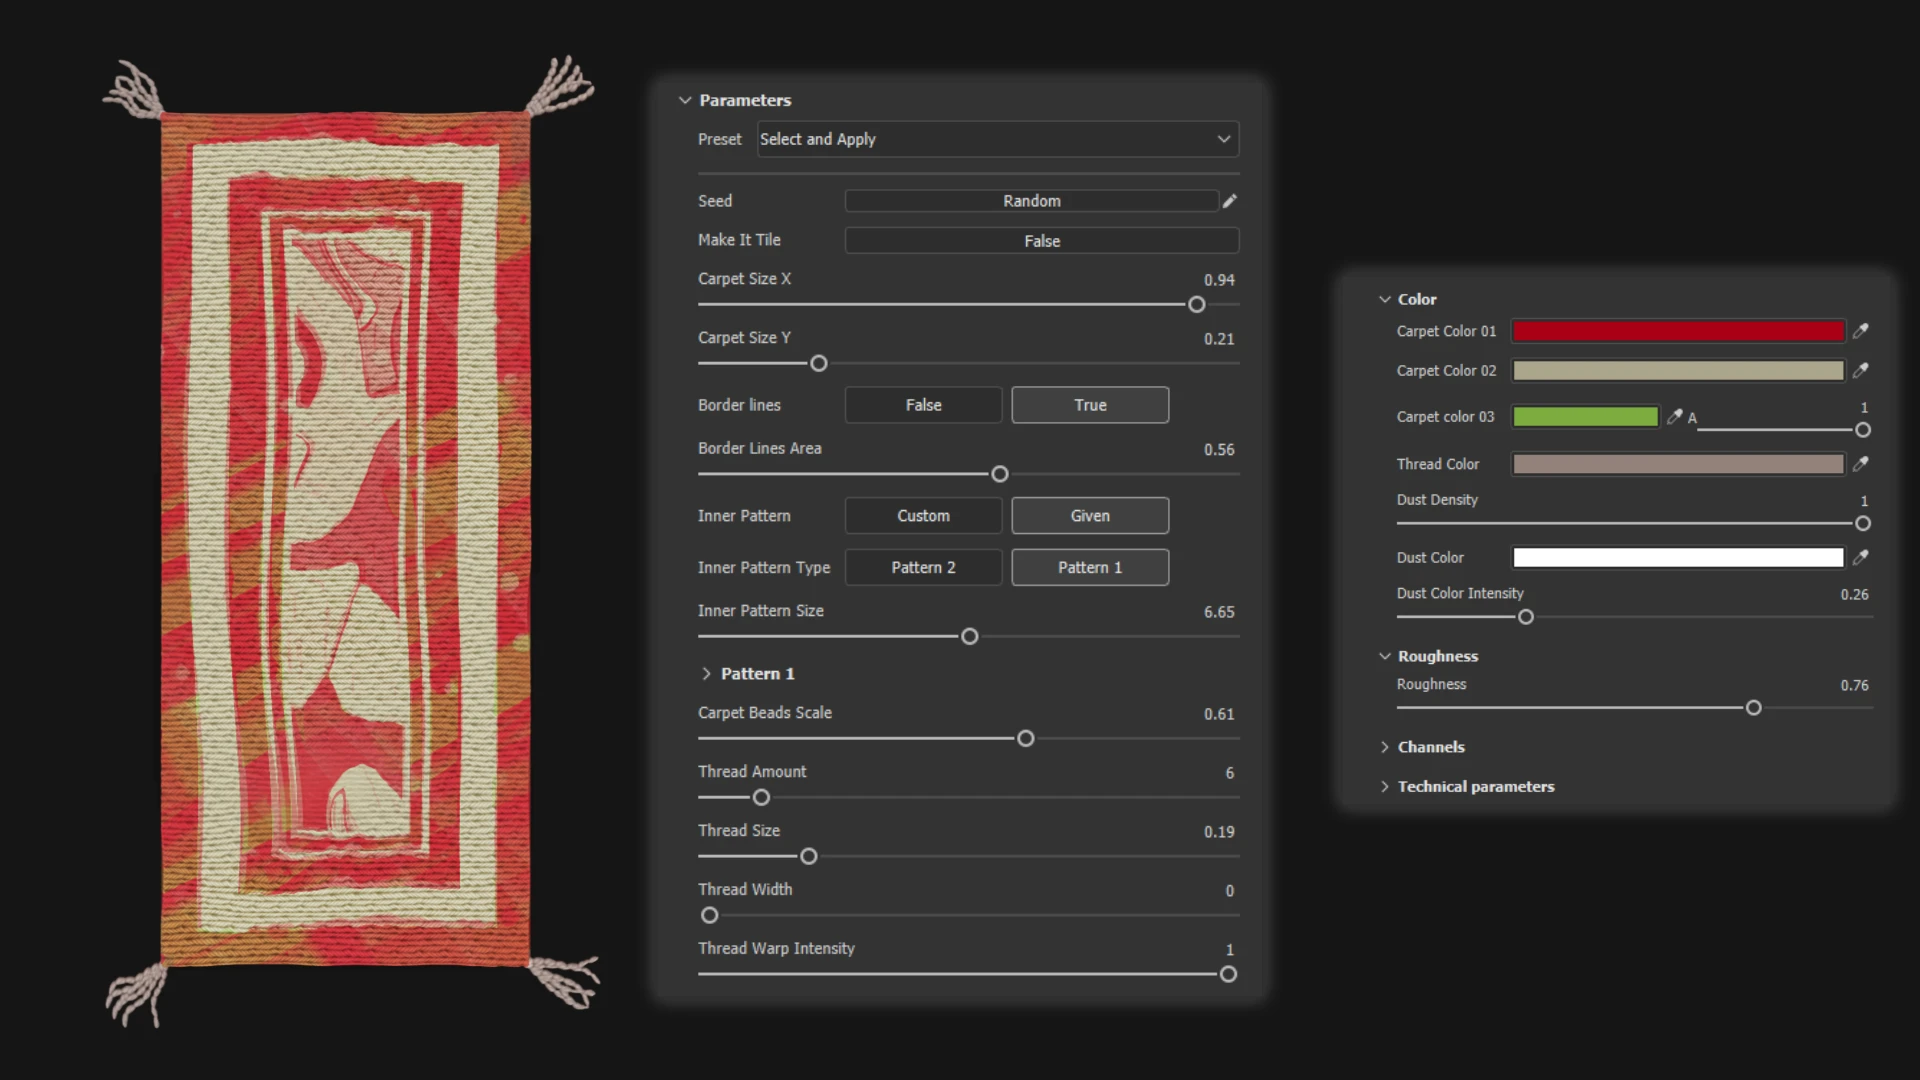Select Pattern 1 as Inner Pattern Type
This screenshot has height=1080, width=1920.
(x=1090, y=567)
